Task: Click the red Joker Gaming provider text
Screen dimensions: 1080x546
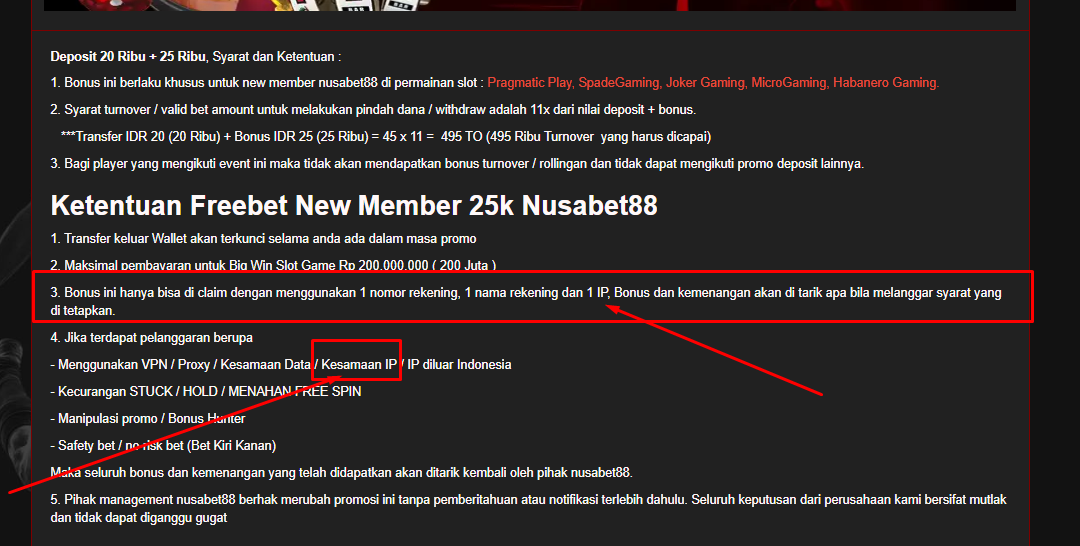Action: [706, 83]
